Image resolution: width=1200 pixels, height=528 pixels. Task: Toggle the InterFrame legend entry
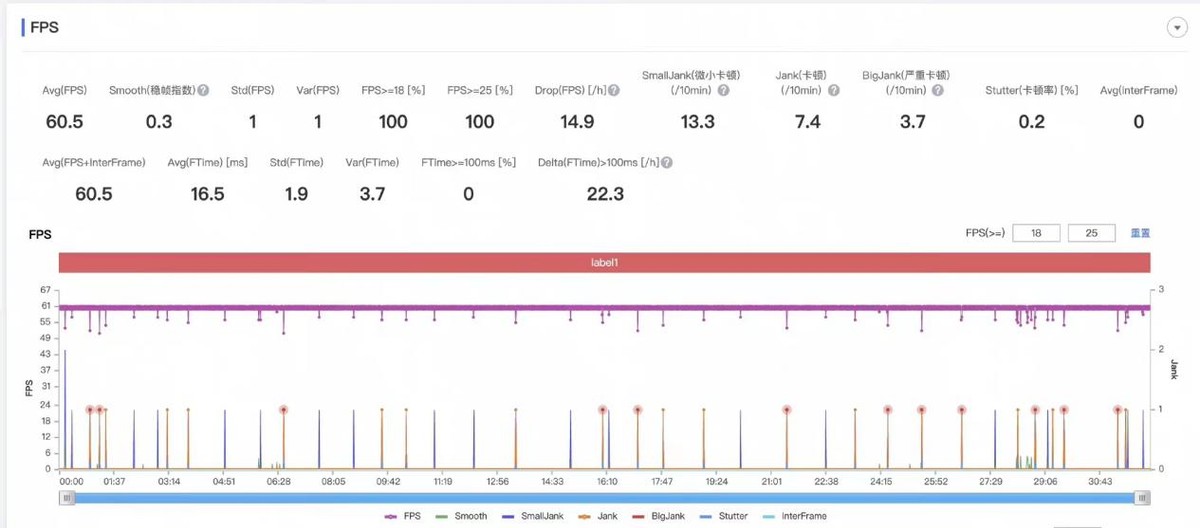(x=795, y=516)
